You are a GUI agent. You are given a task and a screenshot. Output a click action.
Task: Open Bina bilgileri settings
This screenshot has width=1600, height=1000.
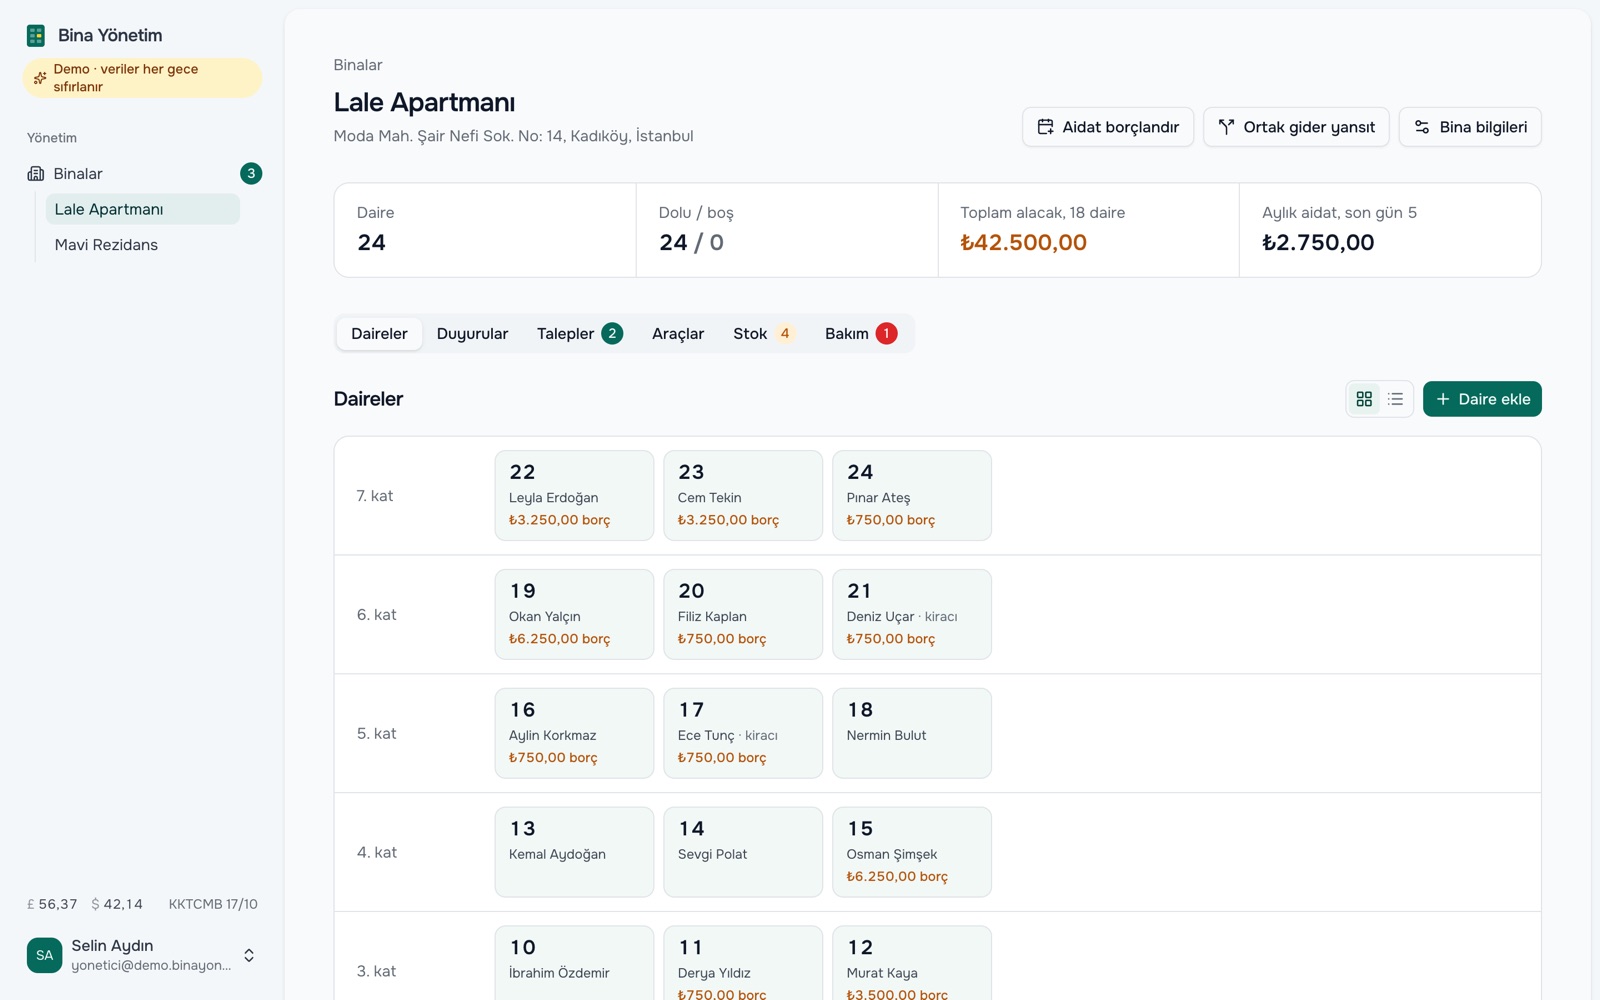coord(1470,127)
